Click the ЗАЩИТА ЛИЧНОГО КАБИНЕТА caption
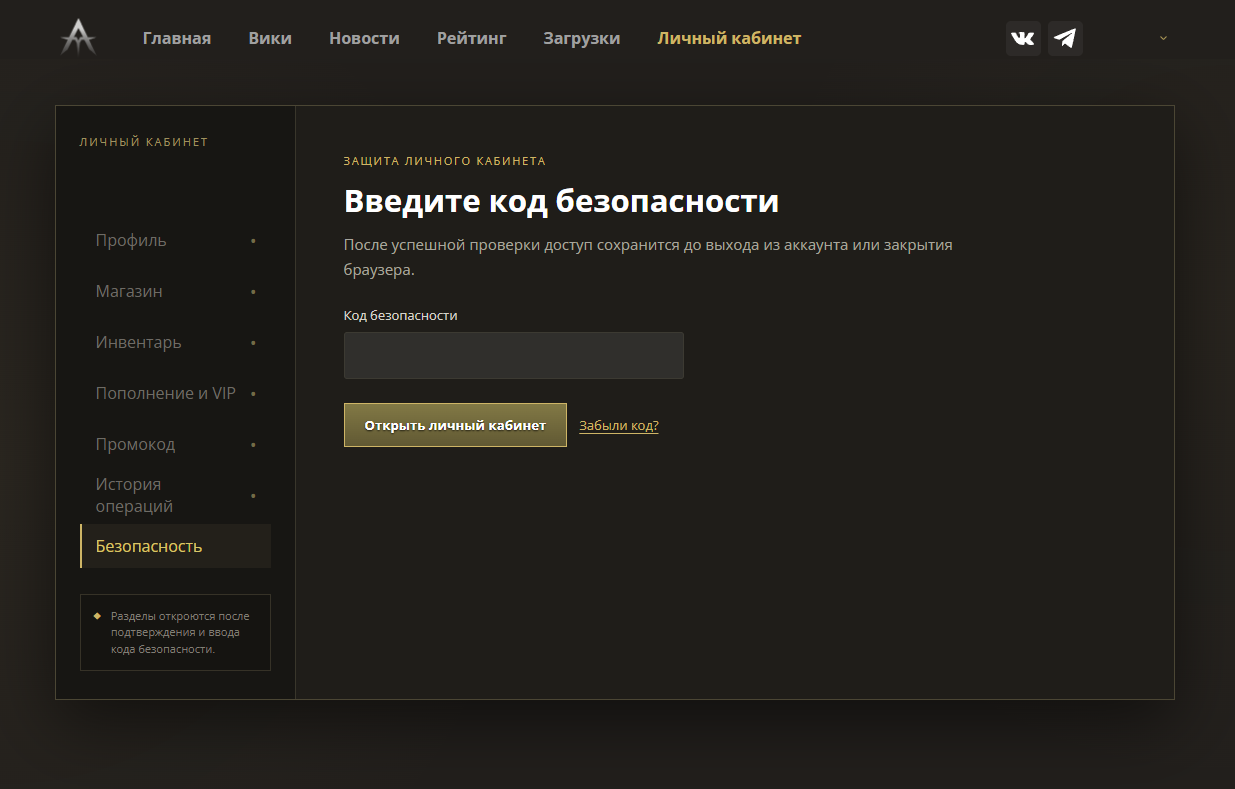Viewport: 1235px width, 789px height. coord(445,161)
